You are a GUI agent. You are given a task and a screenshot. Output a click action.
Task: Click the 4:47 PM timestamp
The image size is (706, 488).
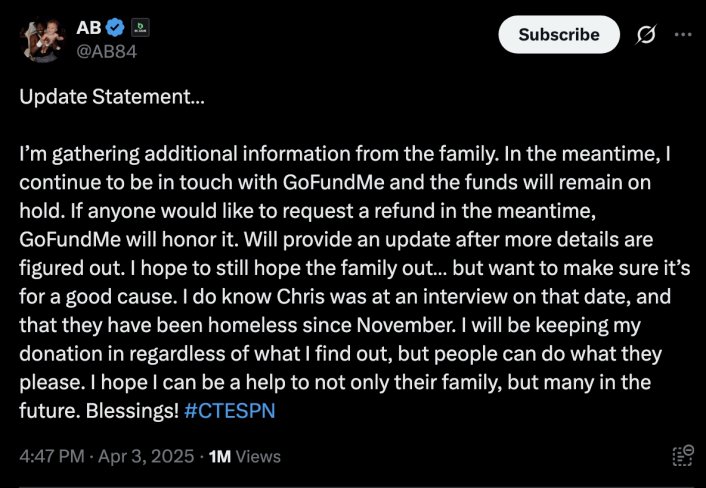52,456
